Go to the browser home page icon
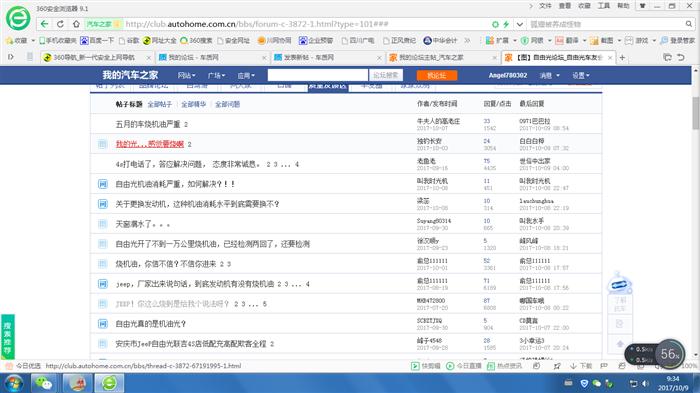 click(x=76, y=24)
